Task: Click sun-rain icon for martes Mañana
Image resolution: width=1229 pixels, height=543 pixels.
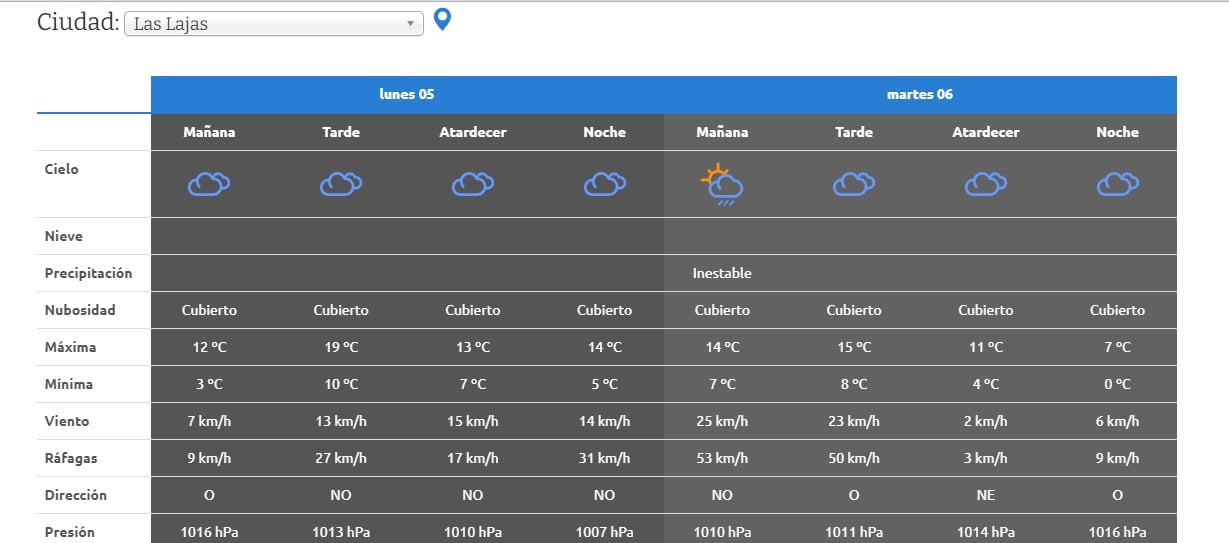Action: pos(722,185)
